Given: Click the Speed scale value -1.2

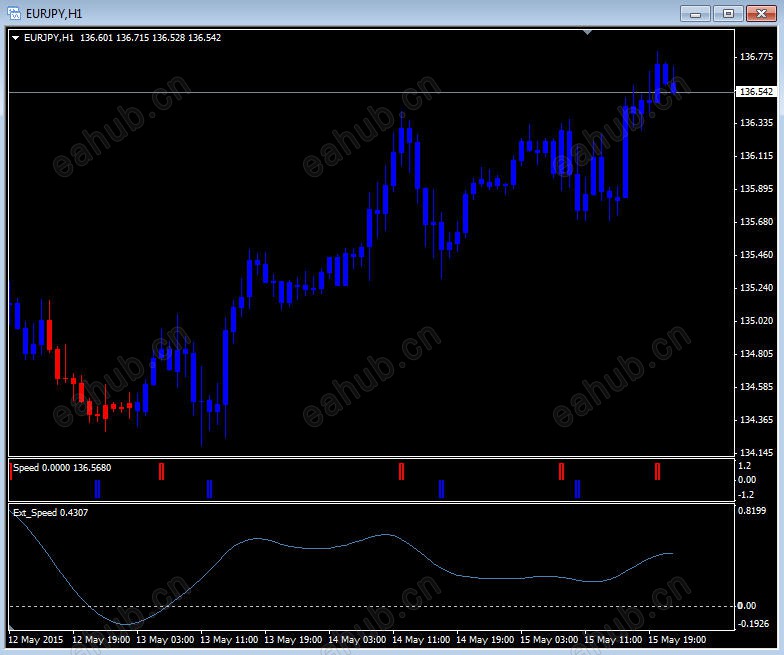Looking at the screenshot, I should 746,494.
